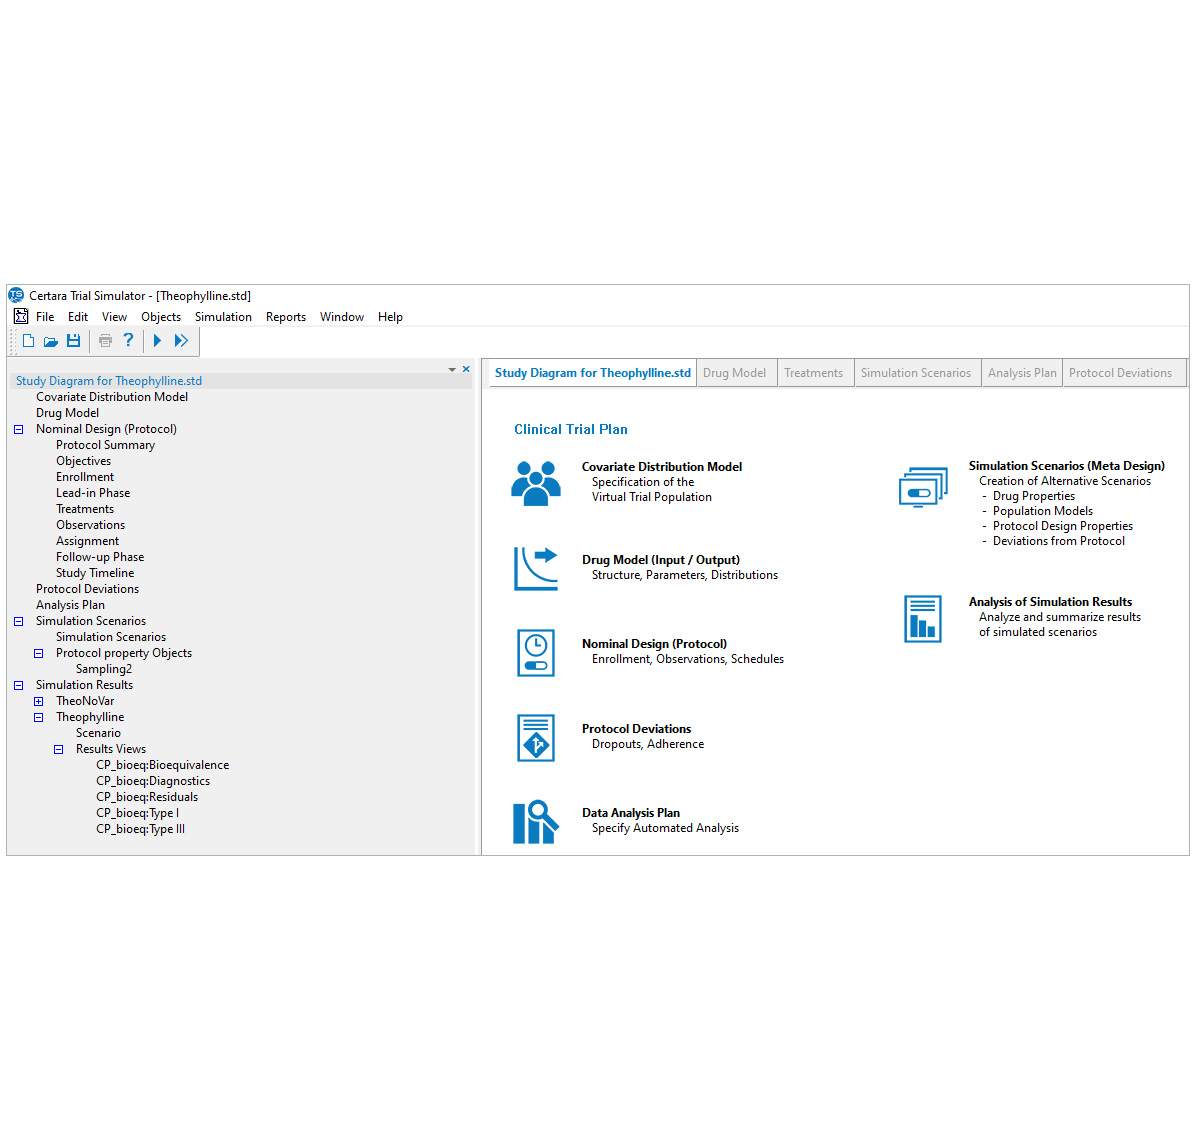The height and width of the screenshot is (1140, 1196).
Task: Select Enrollment tree item
Action: pos(85,477)
